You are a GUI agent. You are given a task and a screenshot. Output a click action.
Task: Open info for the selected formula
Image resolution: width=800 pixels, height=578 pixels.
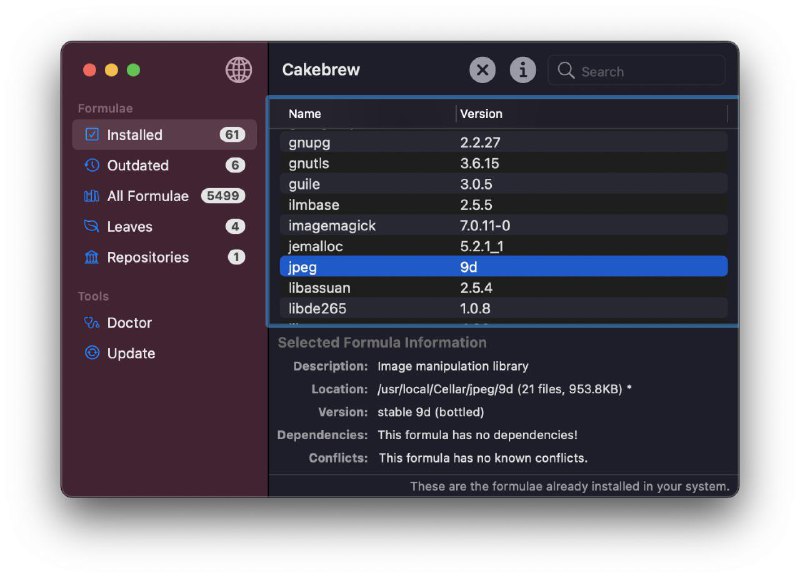pyautogui.click(x=521, y=70)
